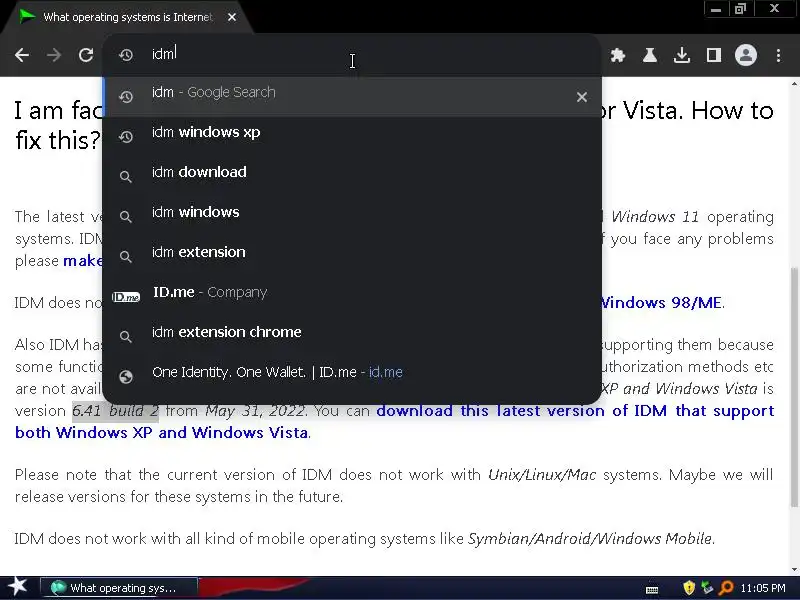Choose suggestion 'idm extension'
Screen dimensions: 800x600
tap(352, 256)
